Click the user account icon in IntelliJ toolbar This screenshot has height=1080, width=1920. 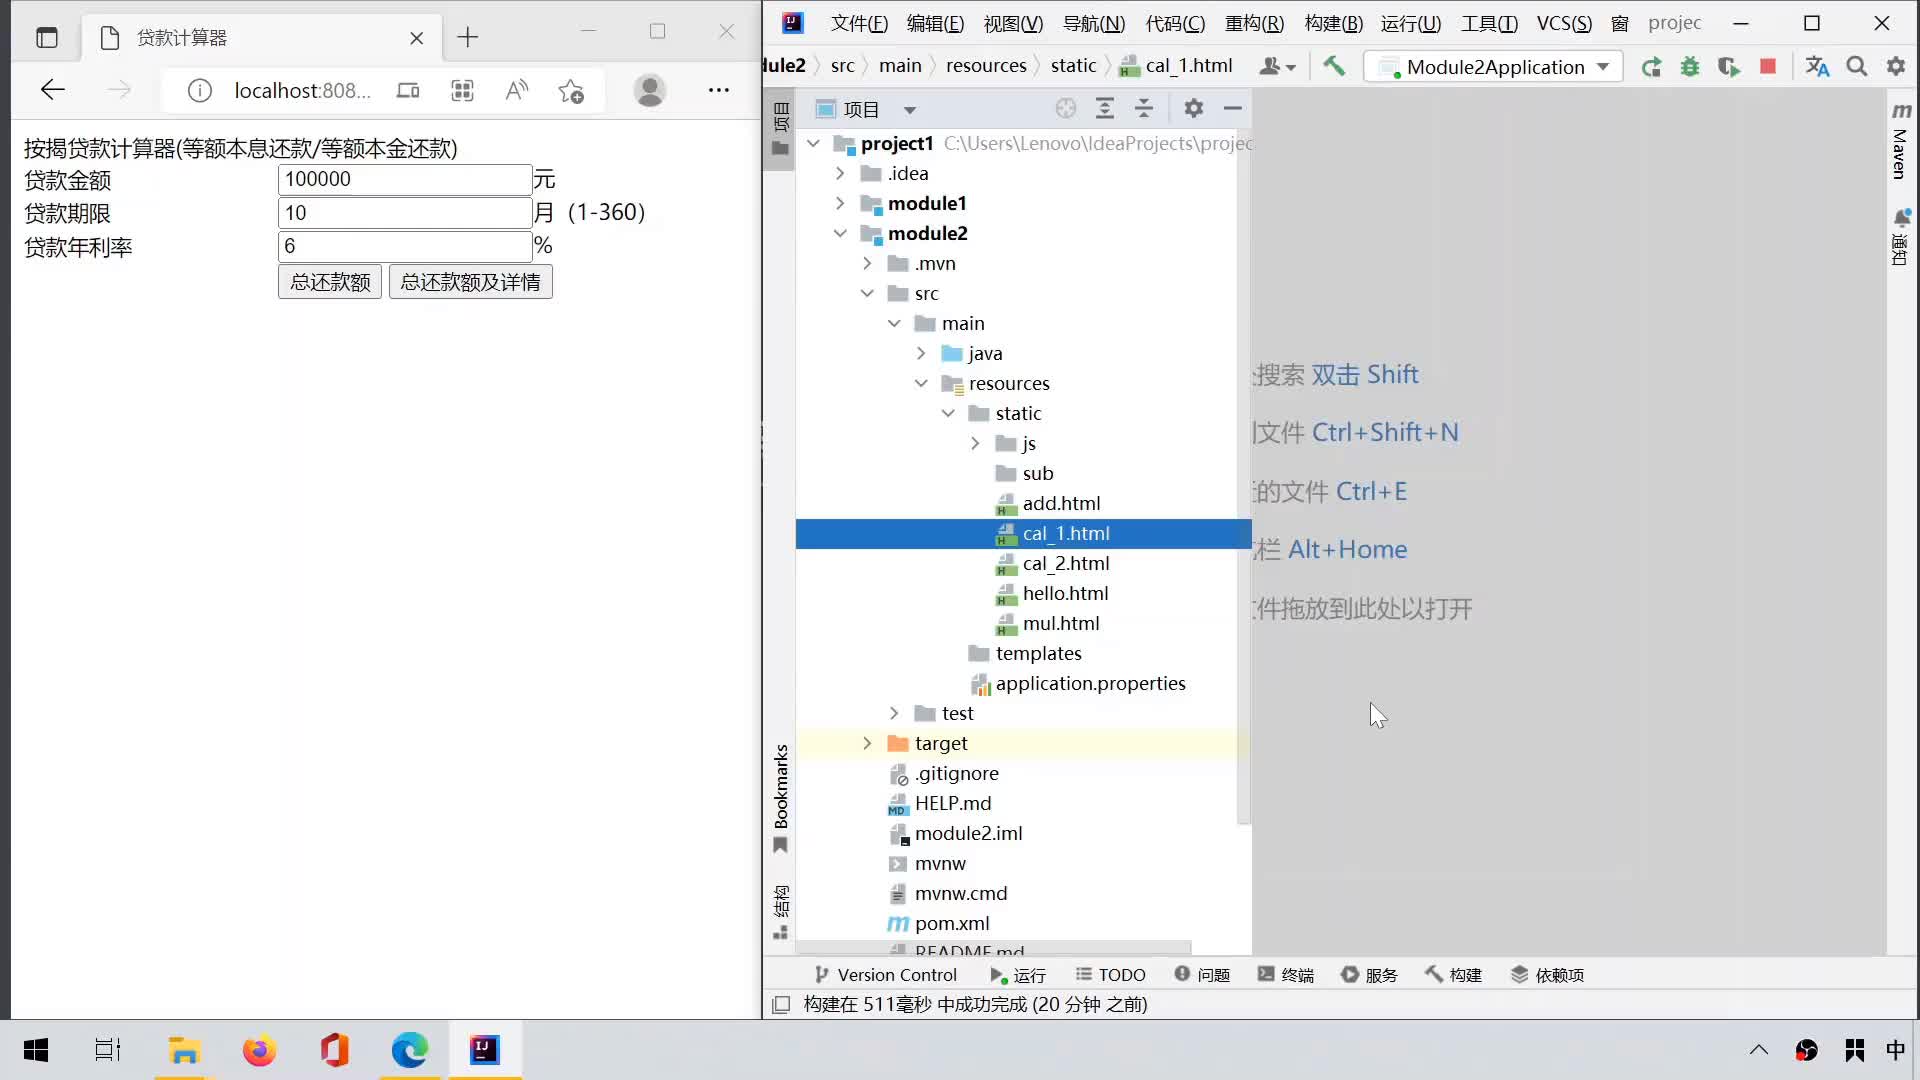coord(1277,67)
